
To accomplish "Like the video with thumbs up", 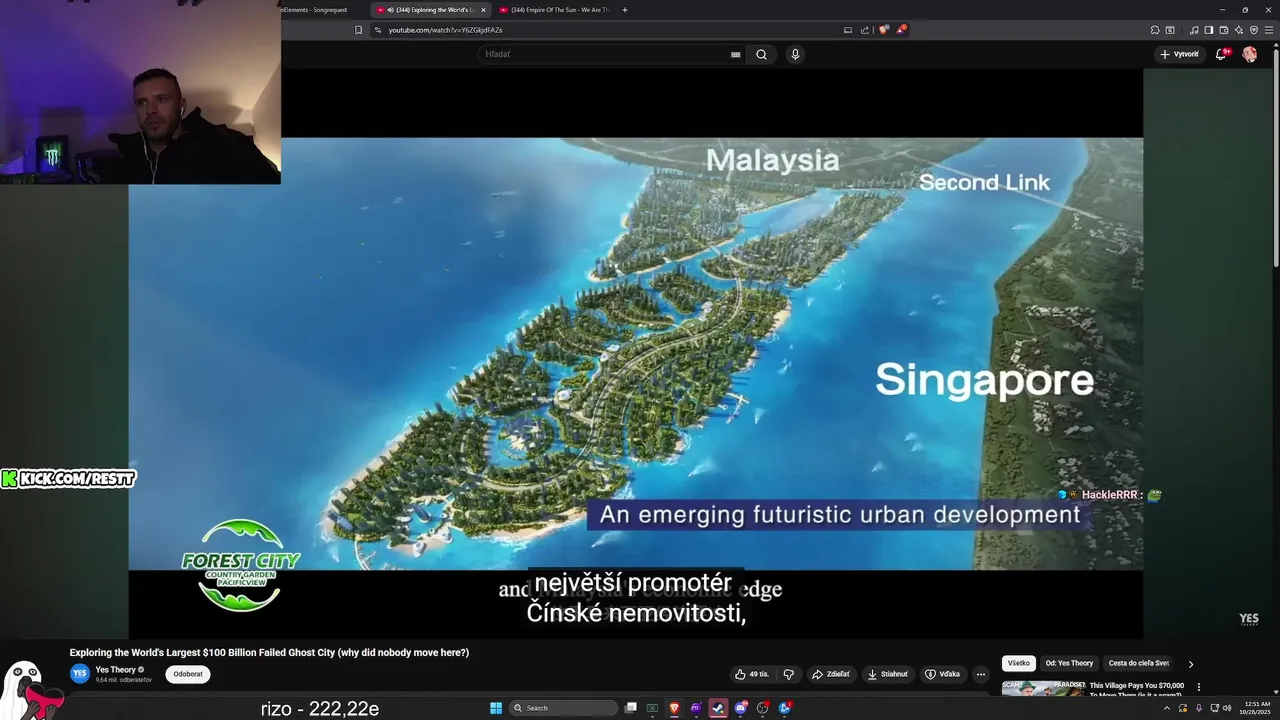I will click(752, 674).
